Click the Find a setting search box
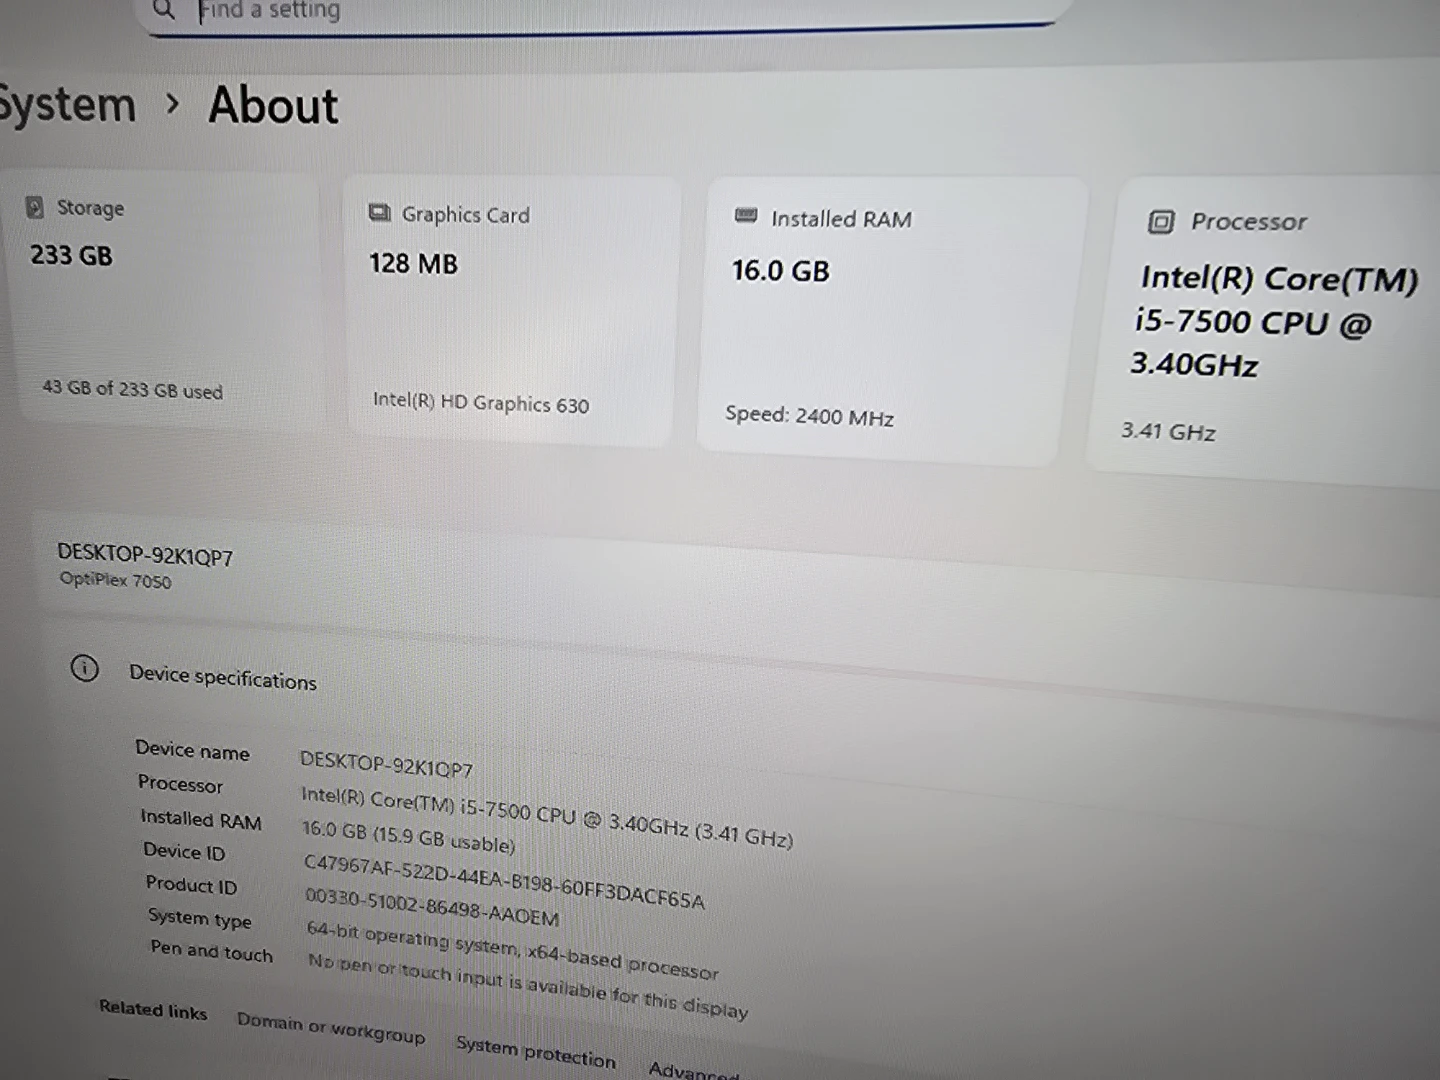This screenshot has height=1080, width=1440. (600, 12)
